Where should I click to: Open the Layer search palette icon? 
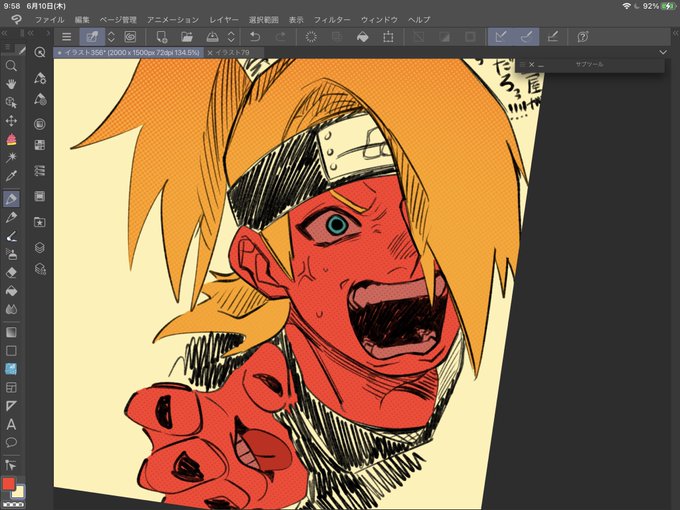click(39, 269)
